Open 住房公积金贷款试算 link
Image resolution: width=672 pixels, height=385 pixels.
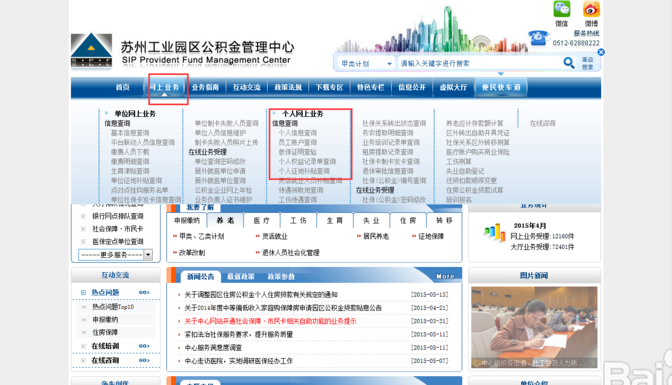coord(474,190)
